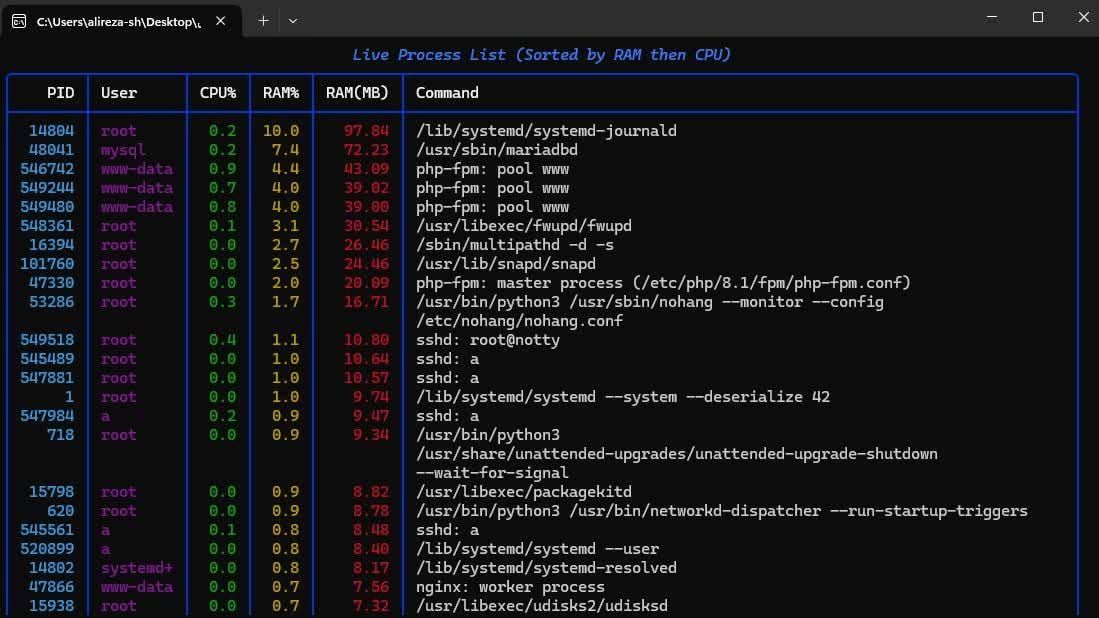
Task: Select PID 548361
Action: click(47, 226)
